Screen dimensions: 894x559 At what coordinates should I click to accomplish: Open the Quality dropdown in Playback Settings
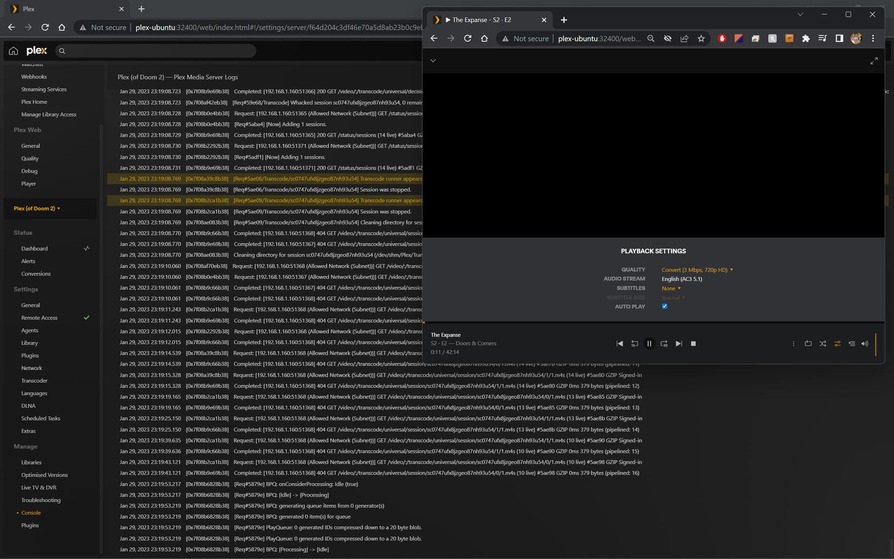point(697,270)
